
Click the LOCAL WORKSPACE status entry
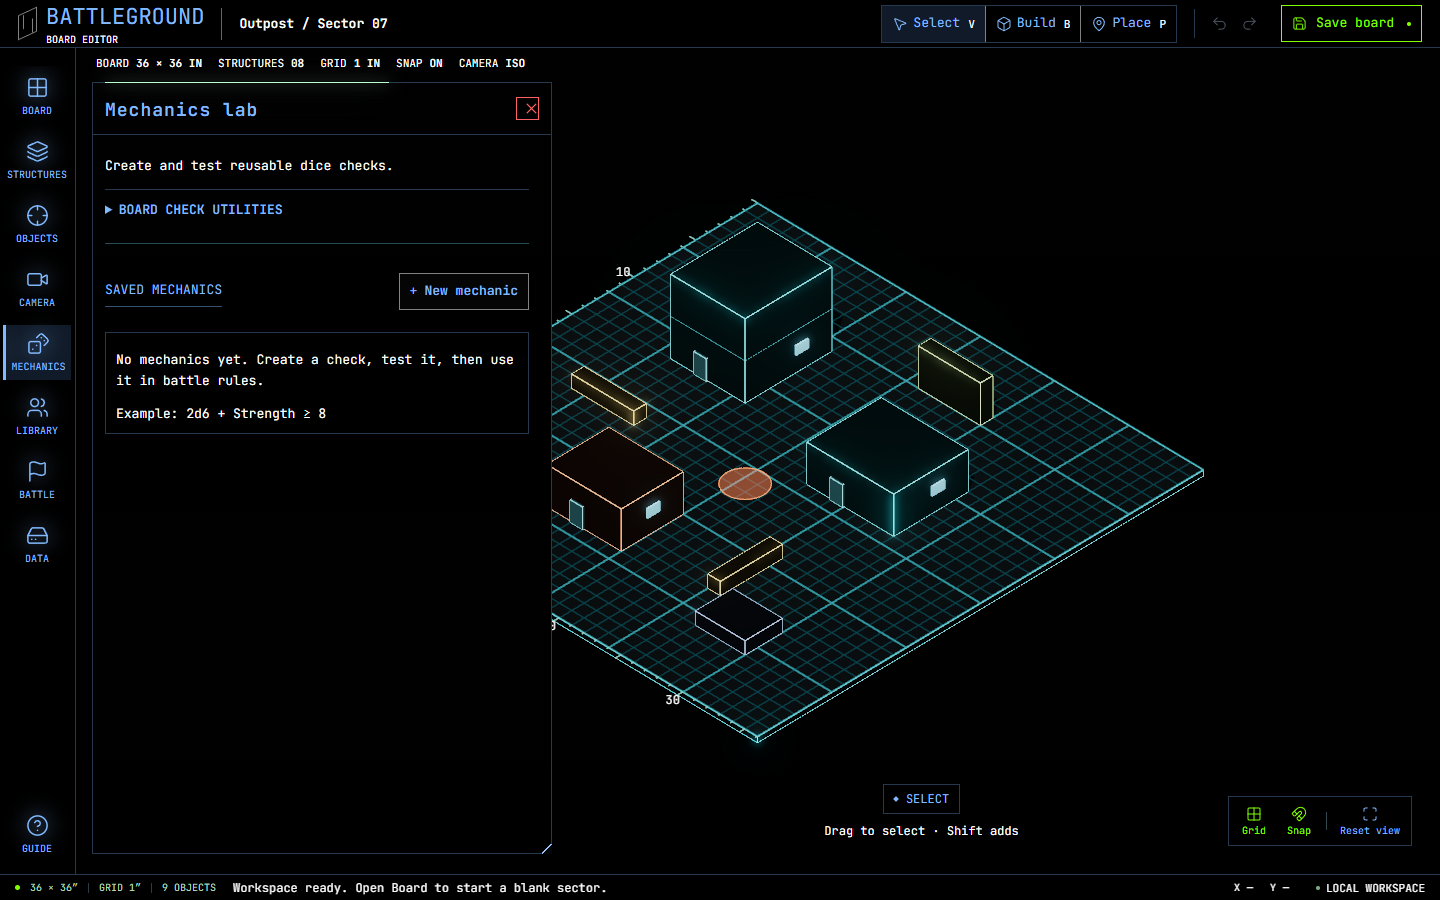1370,888
